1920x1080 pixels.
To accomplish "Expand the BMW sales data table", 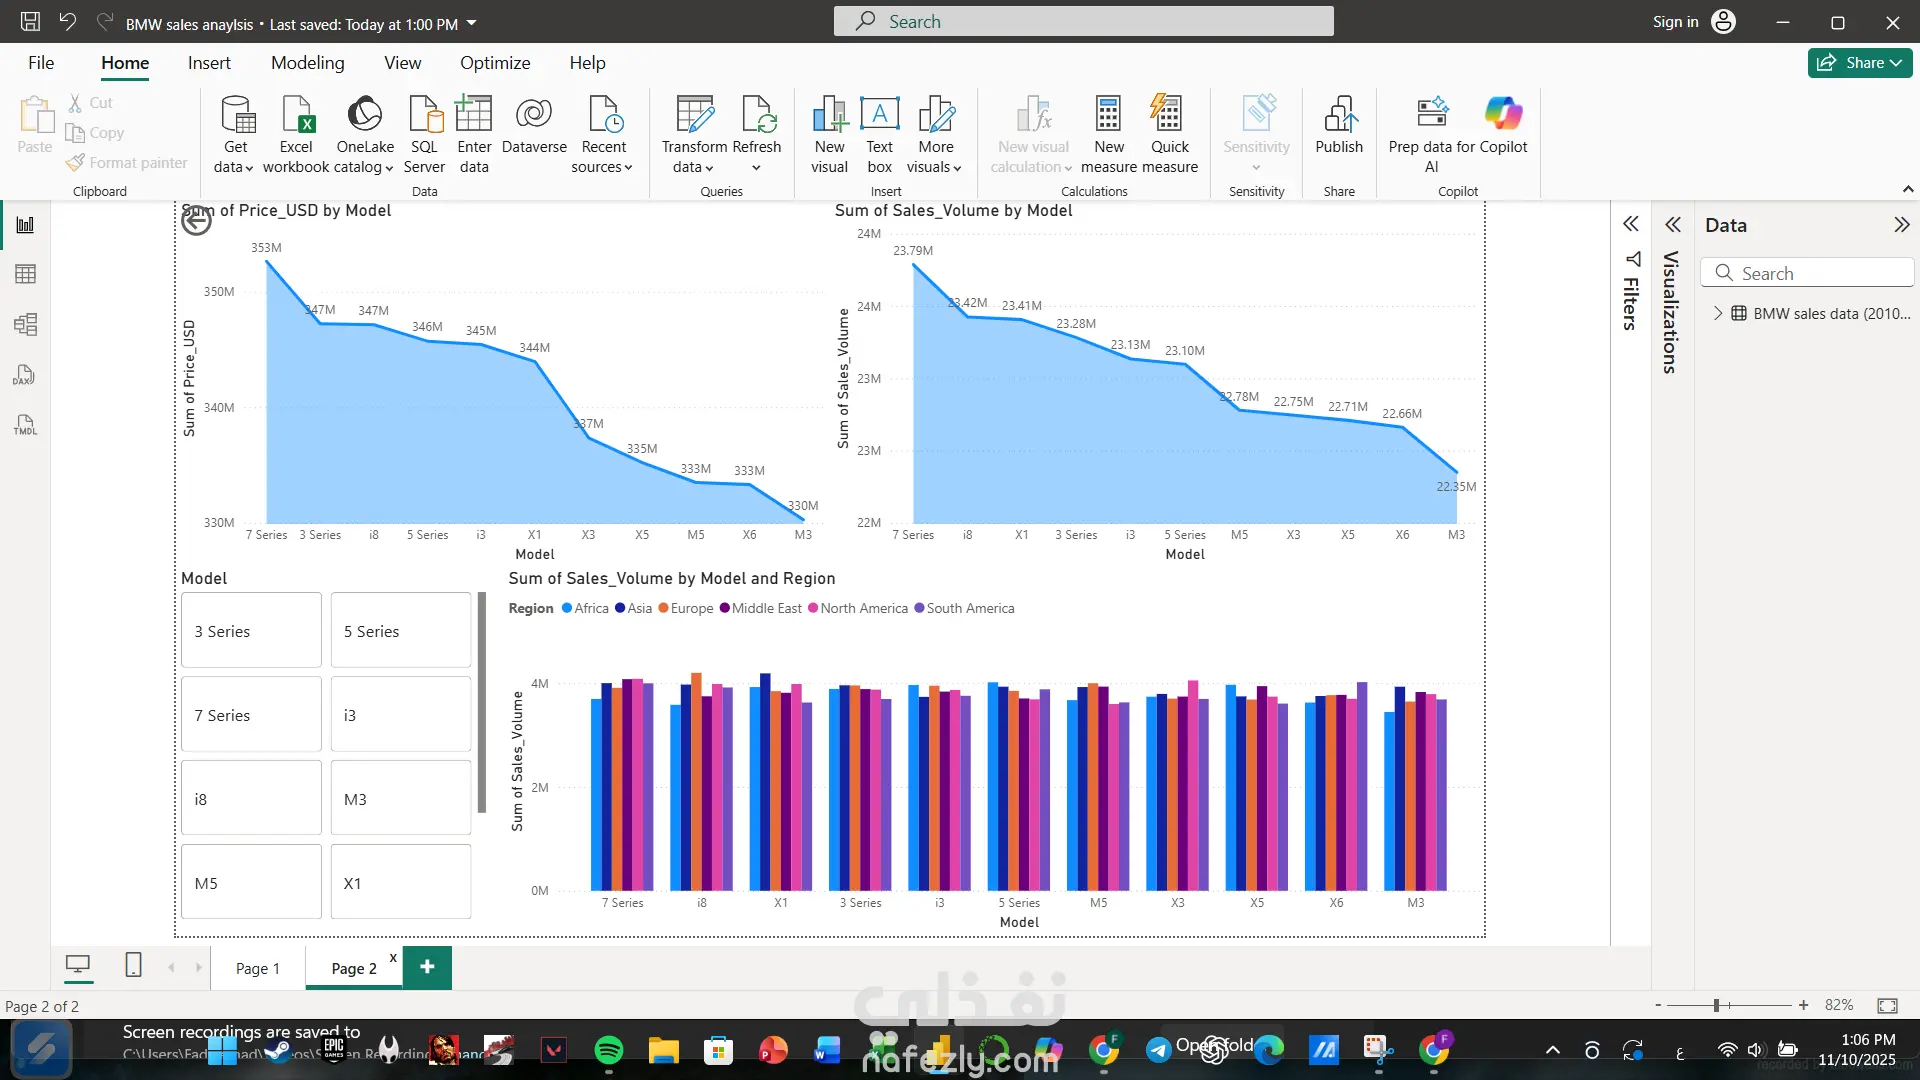I will point(1718,313).
